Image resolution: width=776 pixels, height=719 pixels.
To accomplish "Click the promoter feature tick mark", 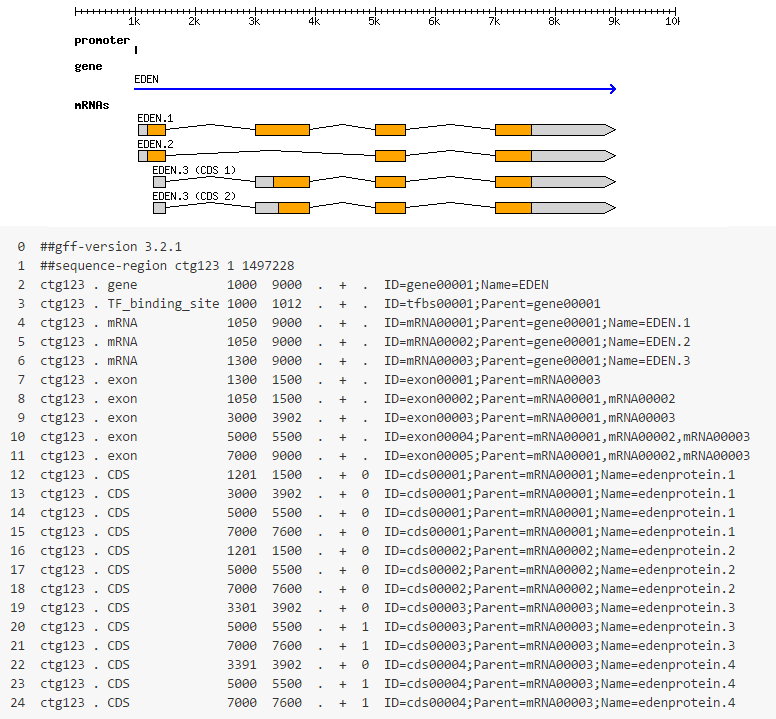I will coord(136,48).
